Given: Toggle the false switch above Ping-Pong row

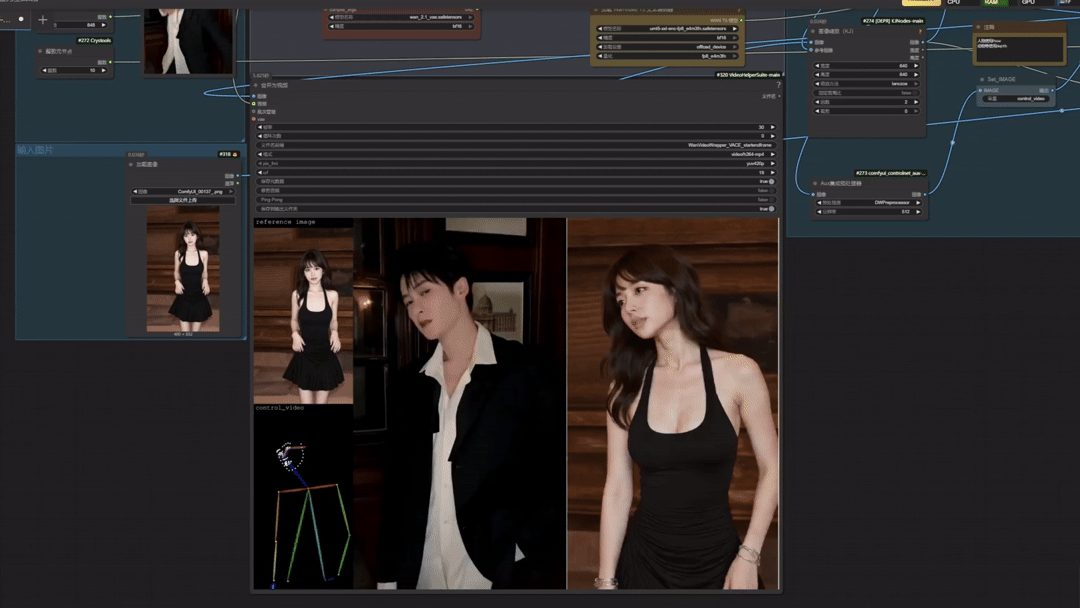Looking at the screenshot, I should coord(771,190).
